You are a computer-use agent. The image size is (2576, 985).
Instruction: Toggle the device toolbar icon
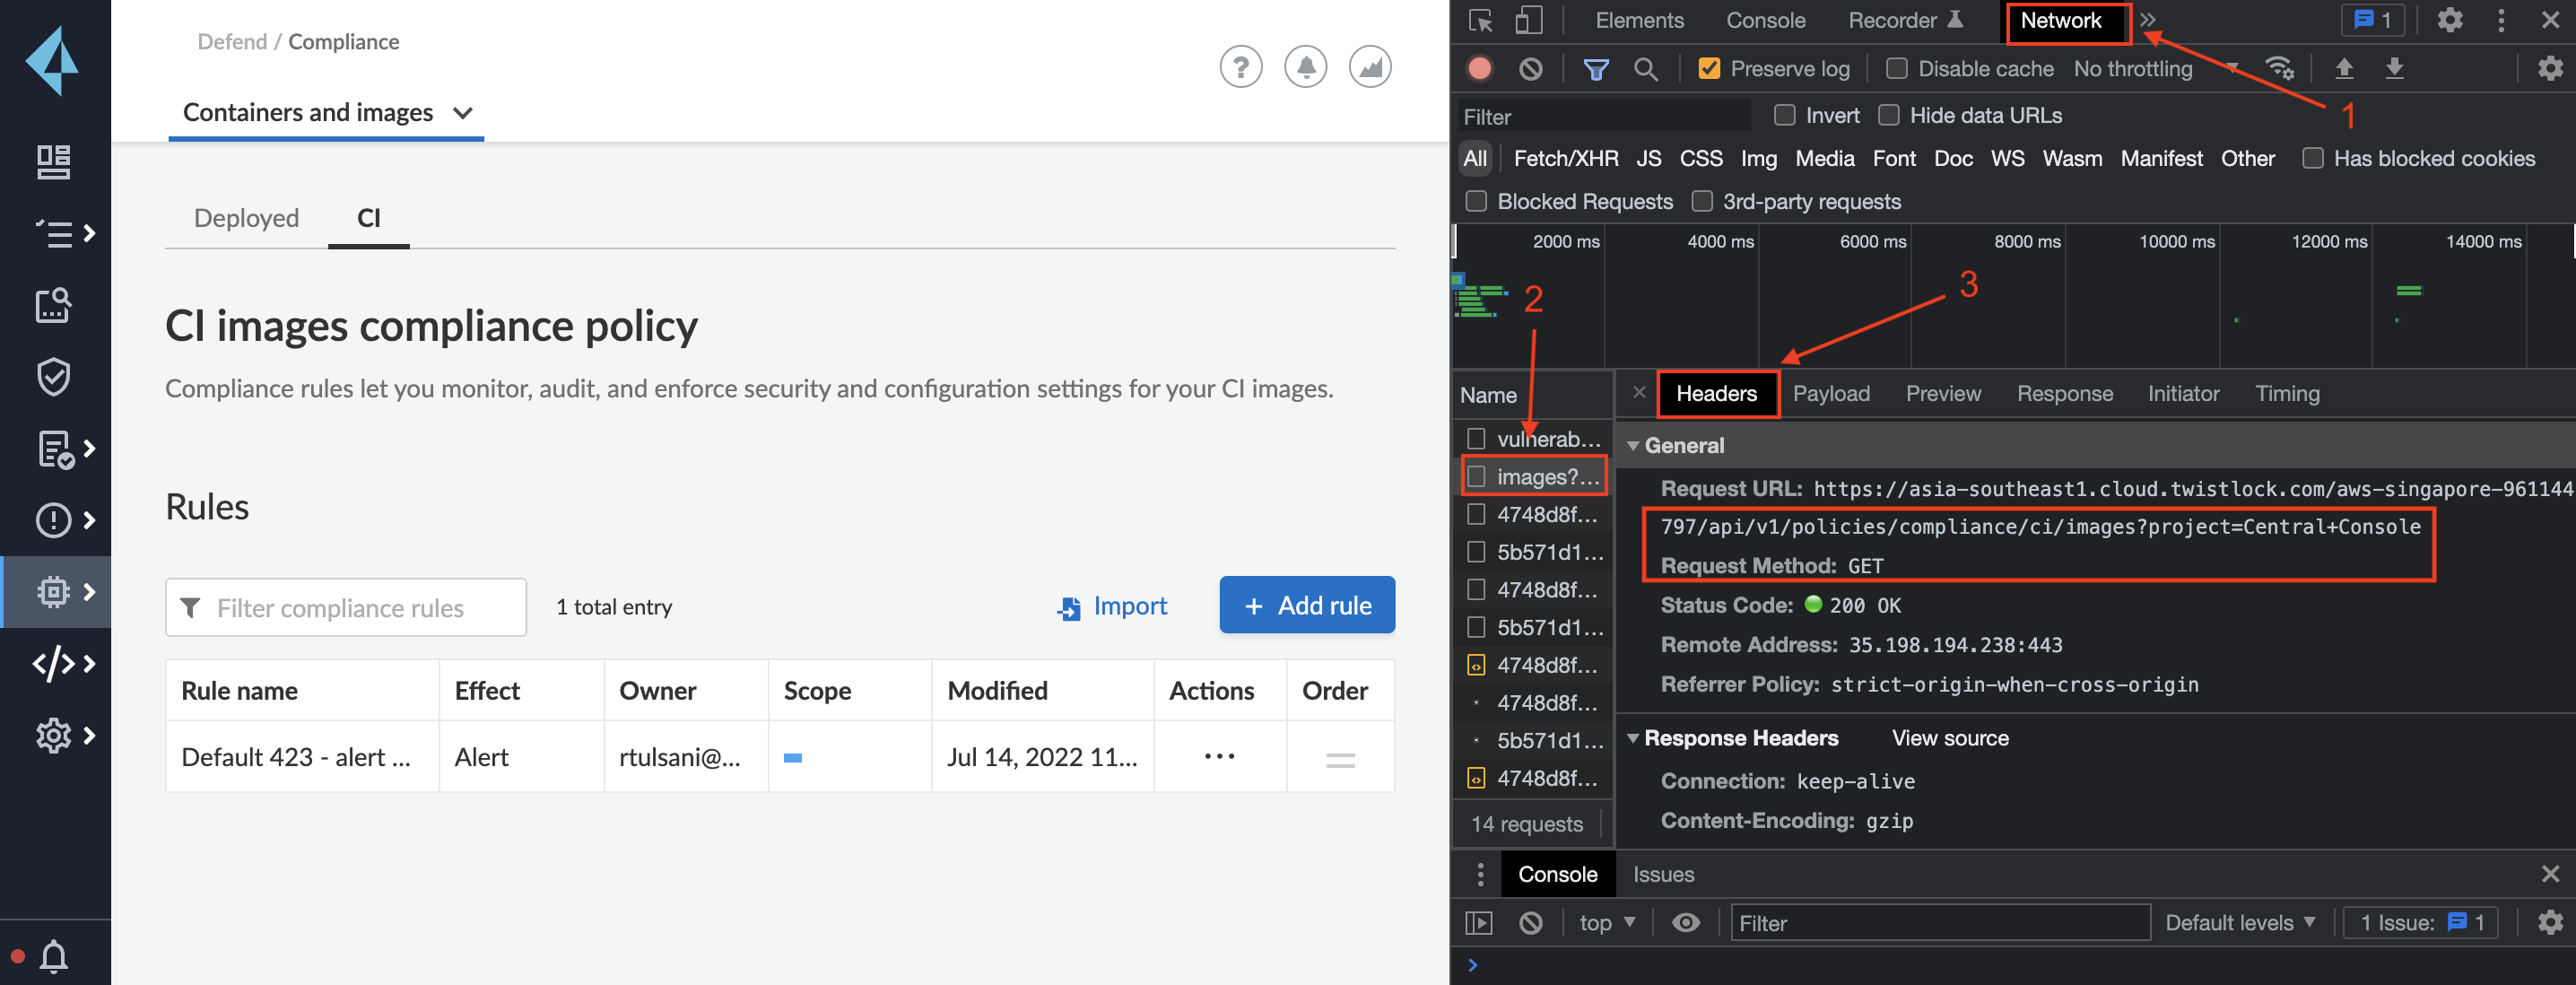tap(1528, 21)
